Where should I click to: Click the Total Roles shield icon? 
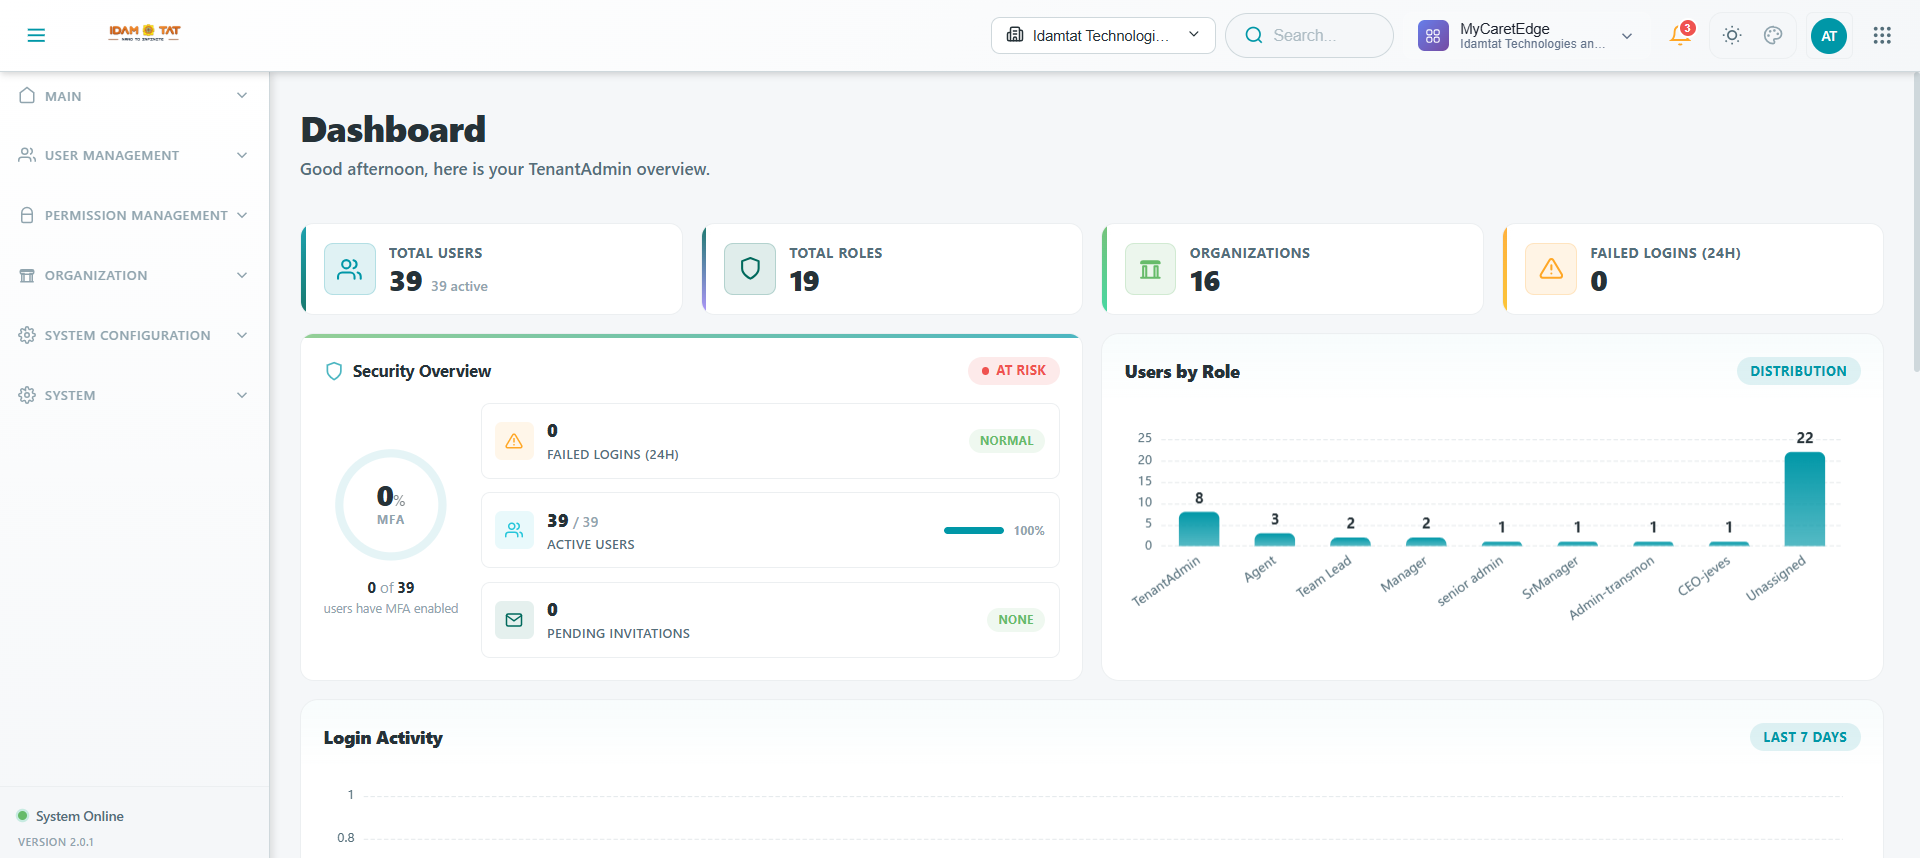pyautogui.click(x=750, y=269)
